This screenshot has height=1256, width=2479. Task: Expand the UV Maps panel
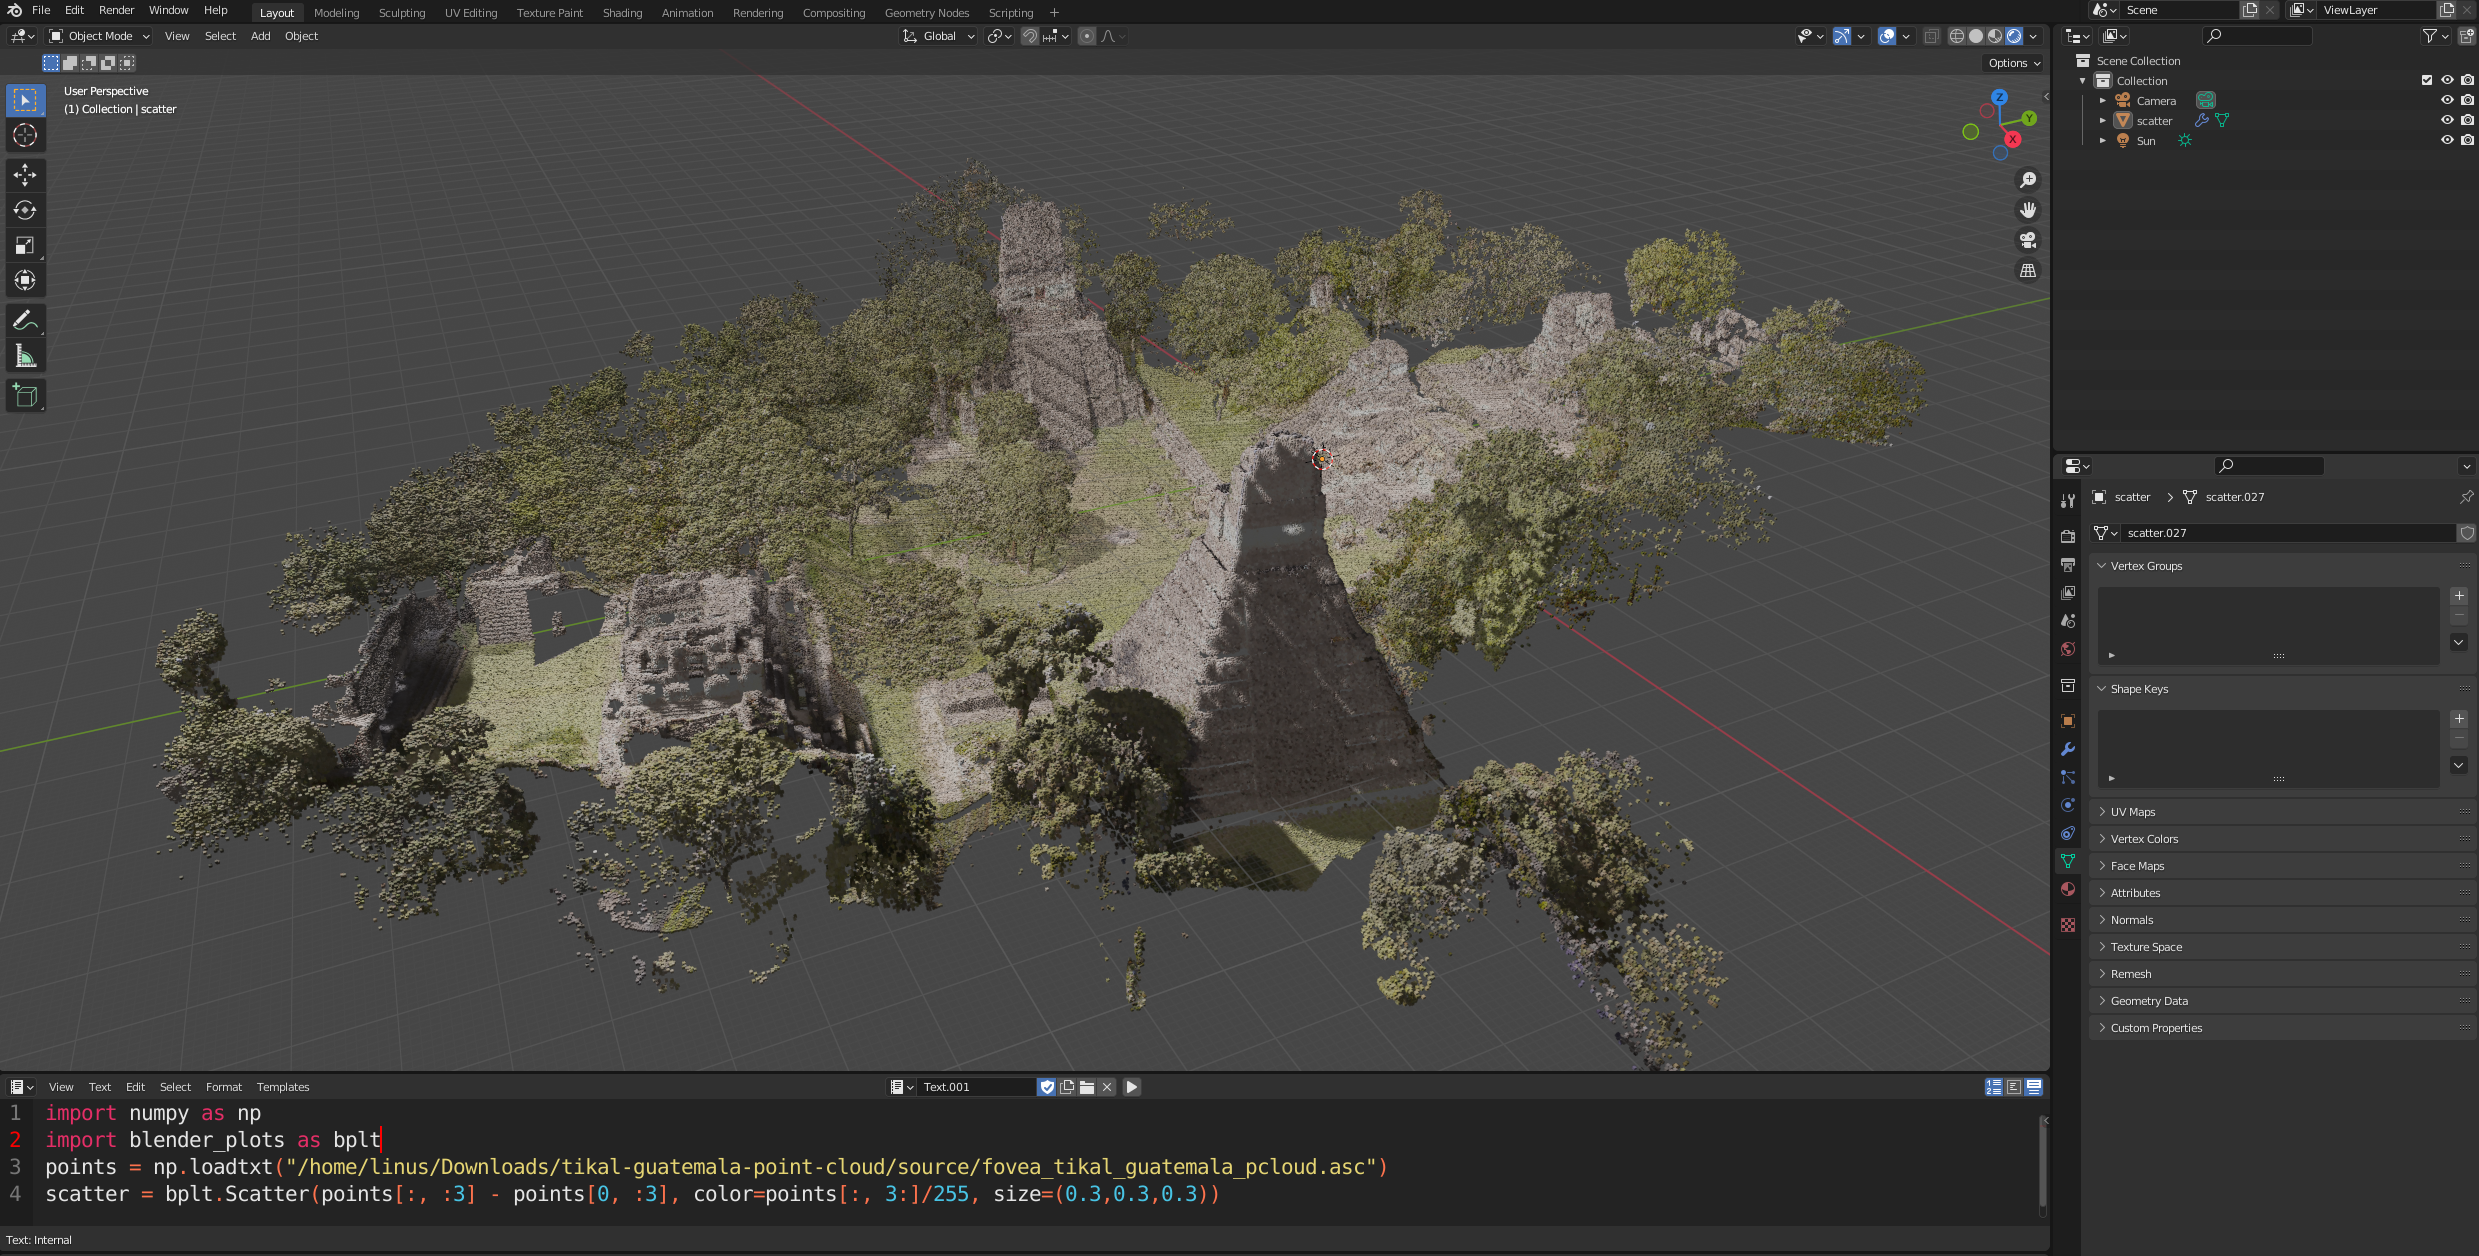2132,812
